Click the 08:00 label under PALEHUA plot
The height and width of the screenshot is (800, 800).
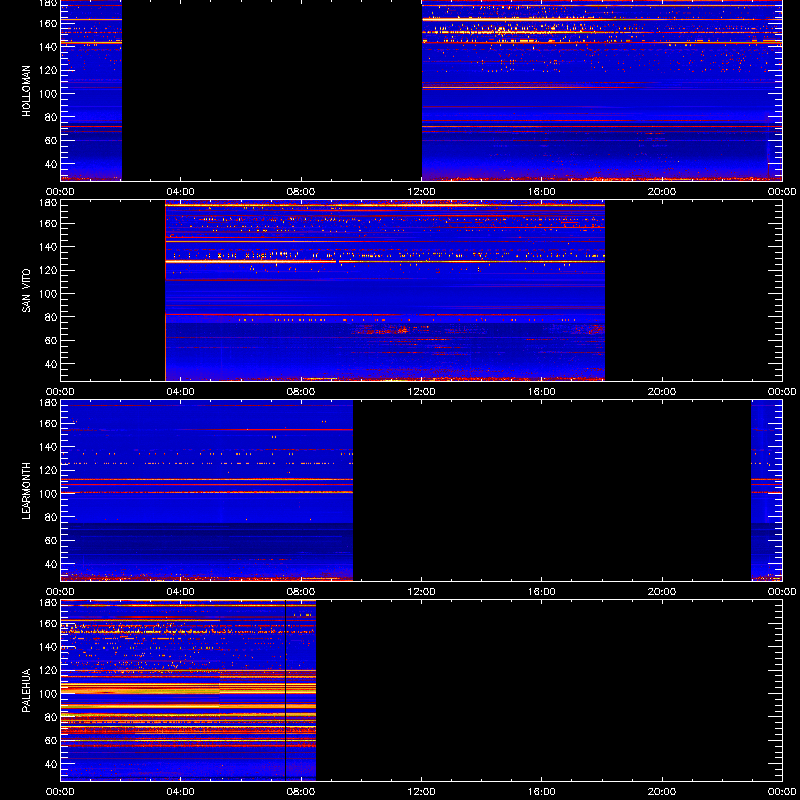[x=301, y=792]
